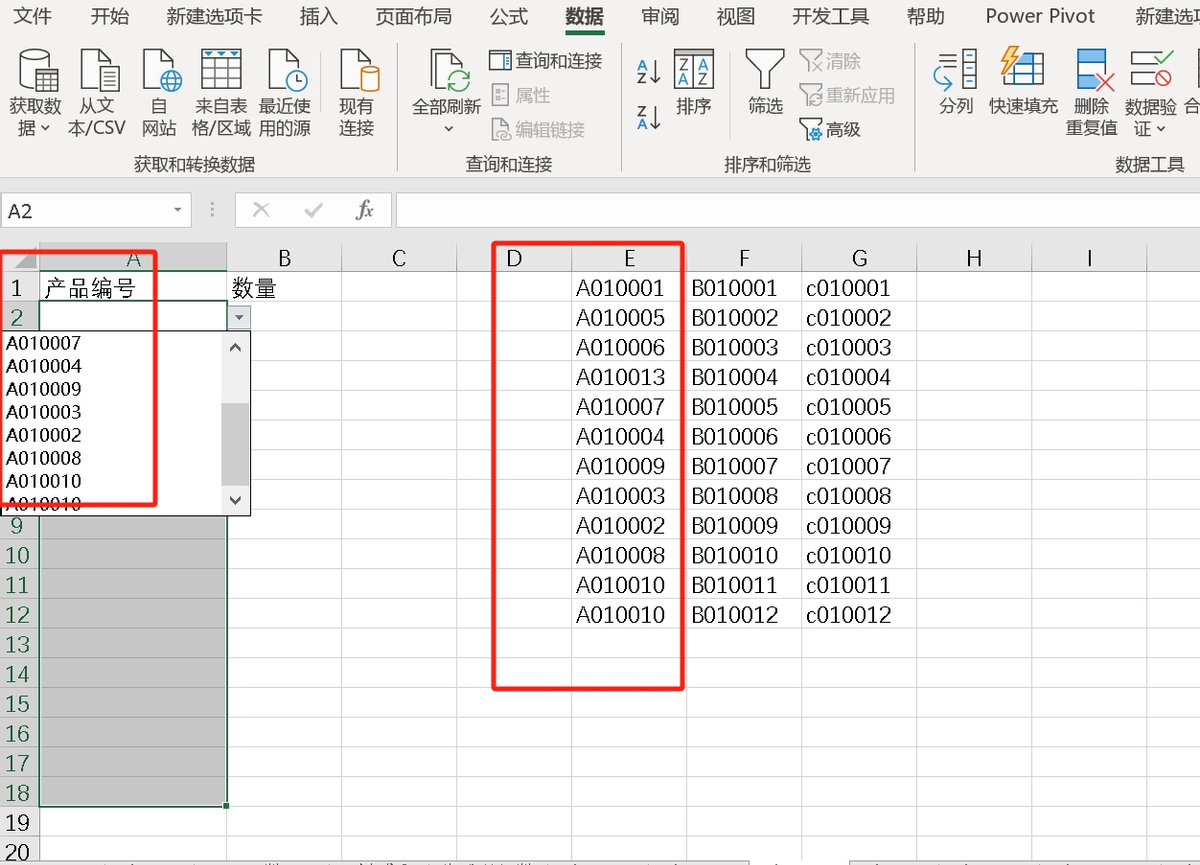Click 自网站 (From Web) icon

coord(160,70)
